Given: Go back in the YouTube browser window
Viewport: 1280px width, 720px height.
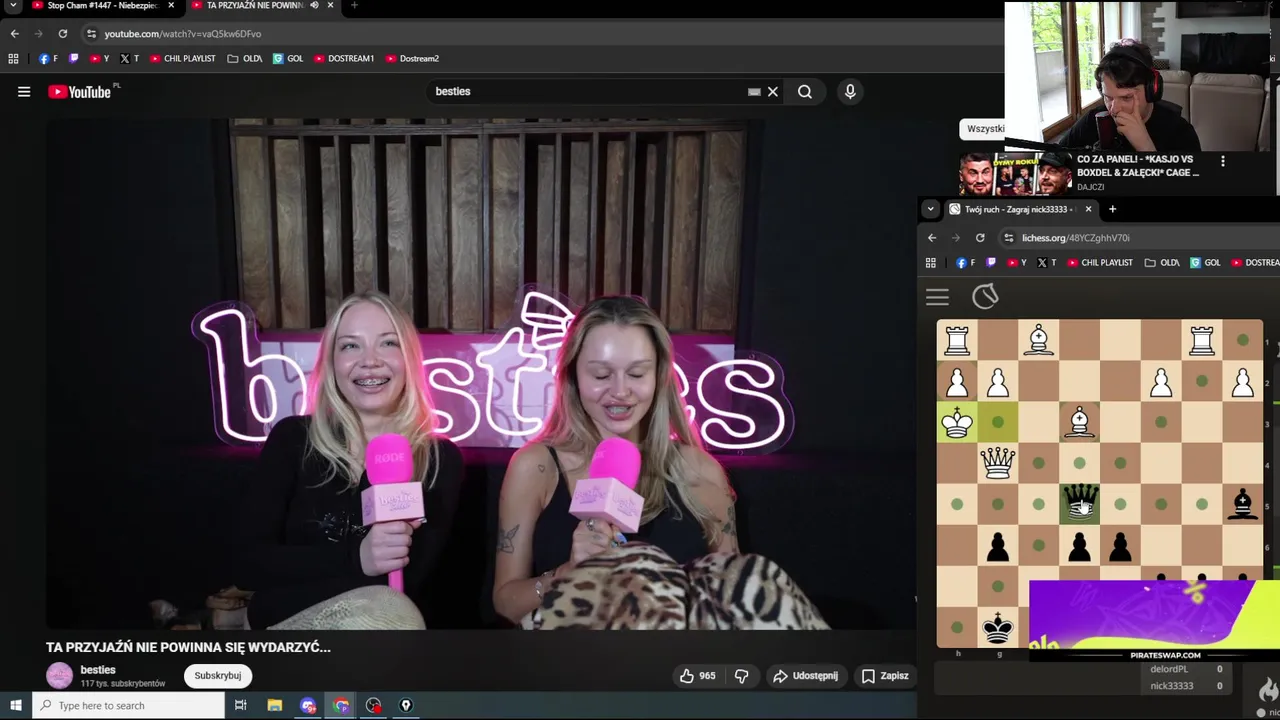Looking at the screenshot, I should click(x=14, y=34).
